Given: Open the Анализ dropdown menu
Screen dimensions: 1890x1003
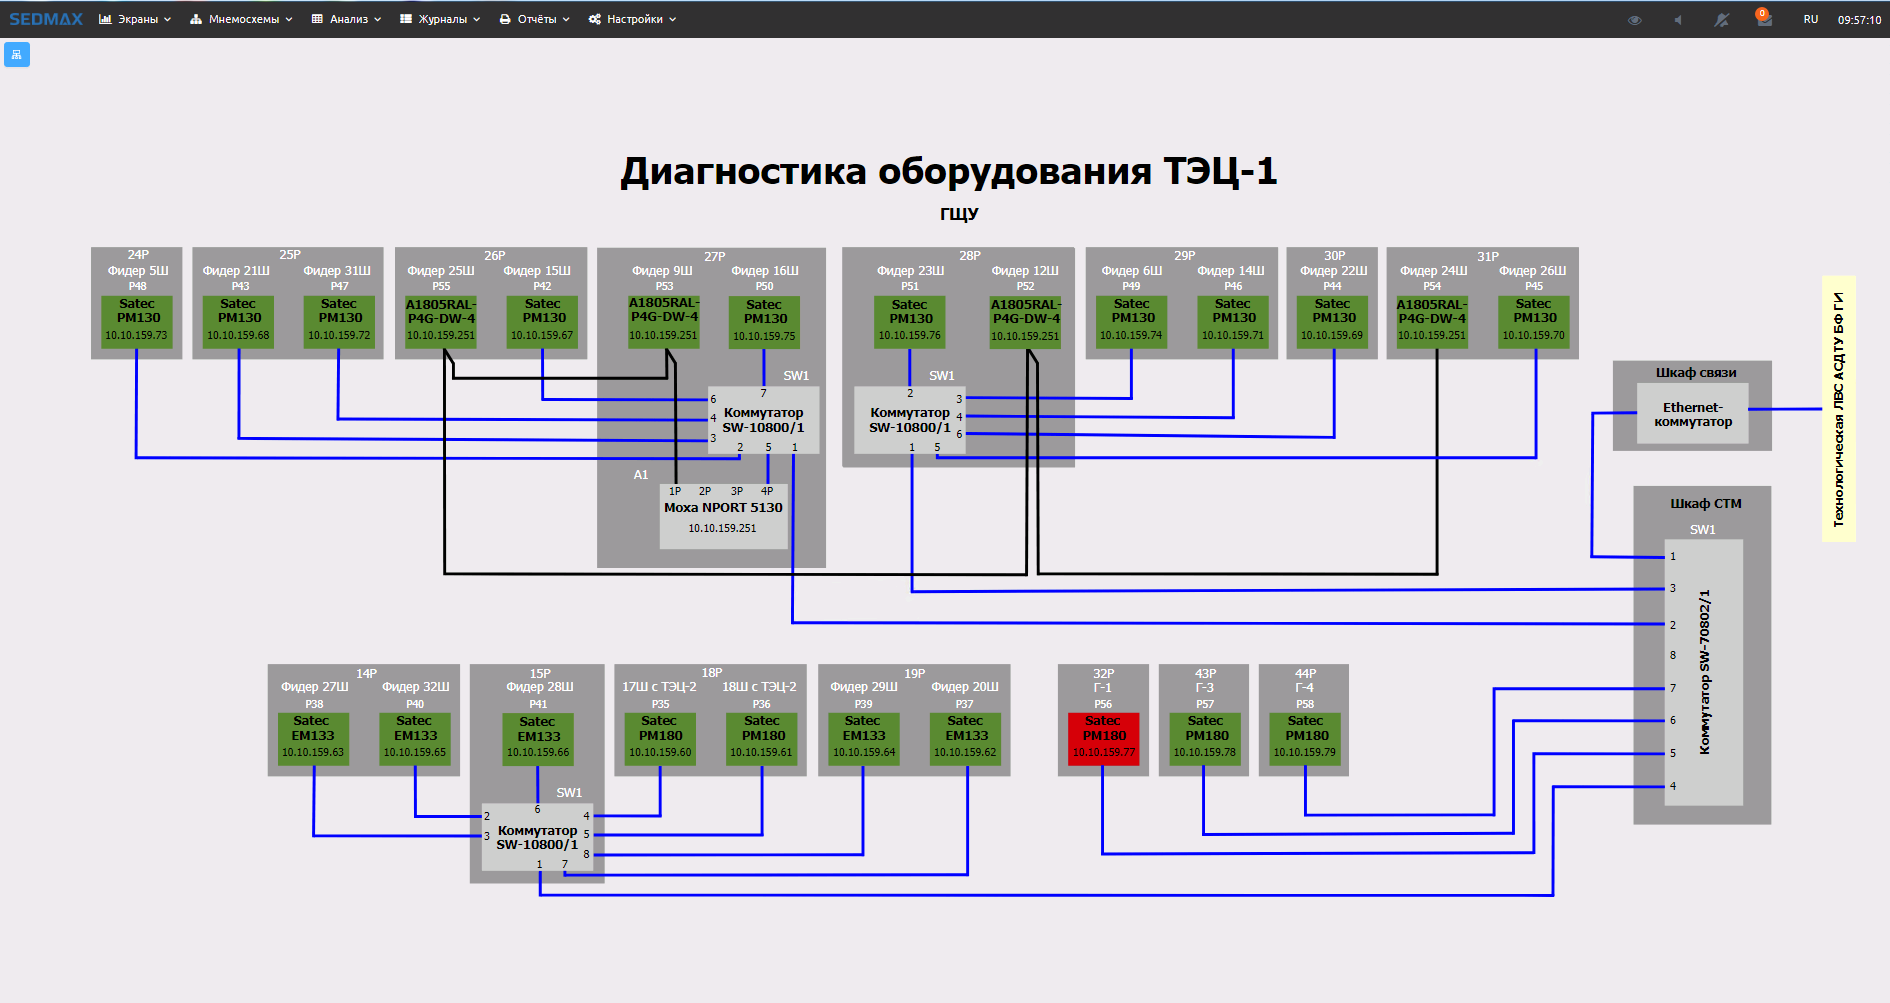Looking at the screenshot, I should click(x=346, y=19).
